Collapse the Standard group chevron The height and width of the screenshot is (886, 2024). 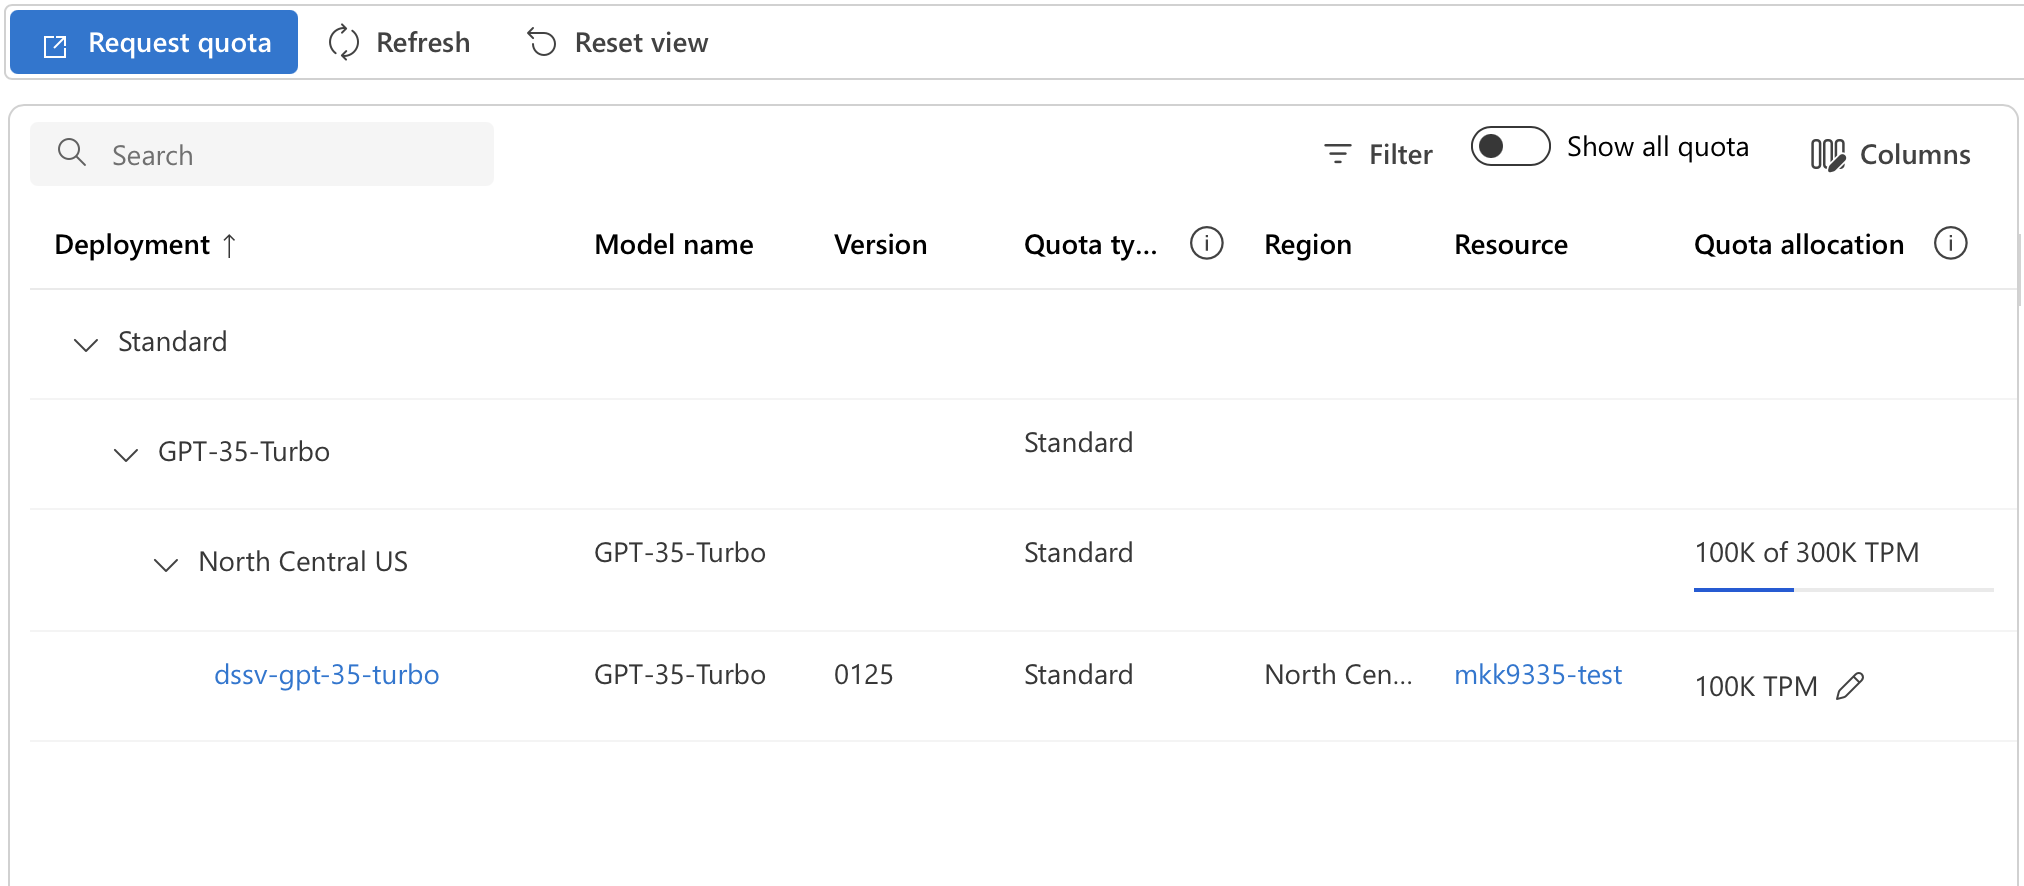(86, 344)
